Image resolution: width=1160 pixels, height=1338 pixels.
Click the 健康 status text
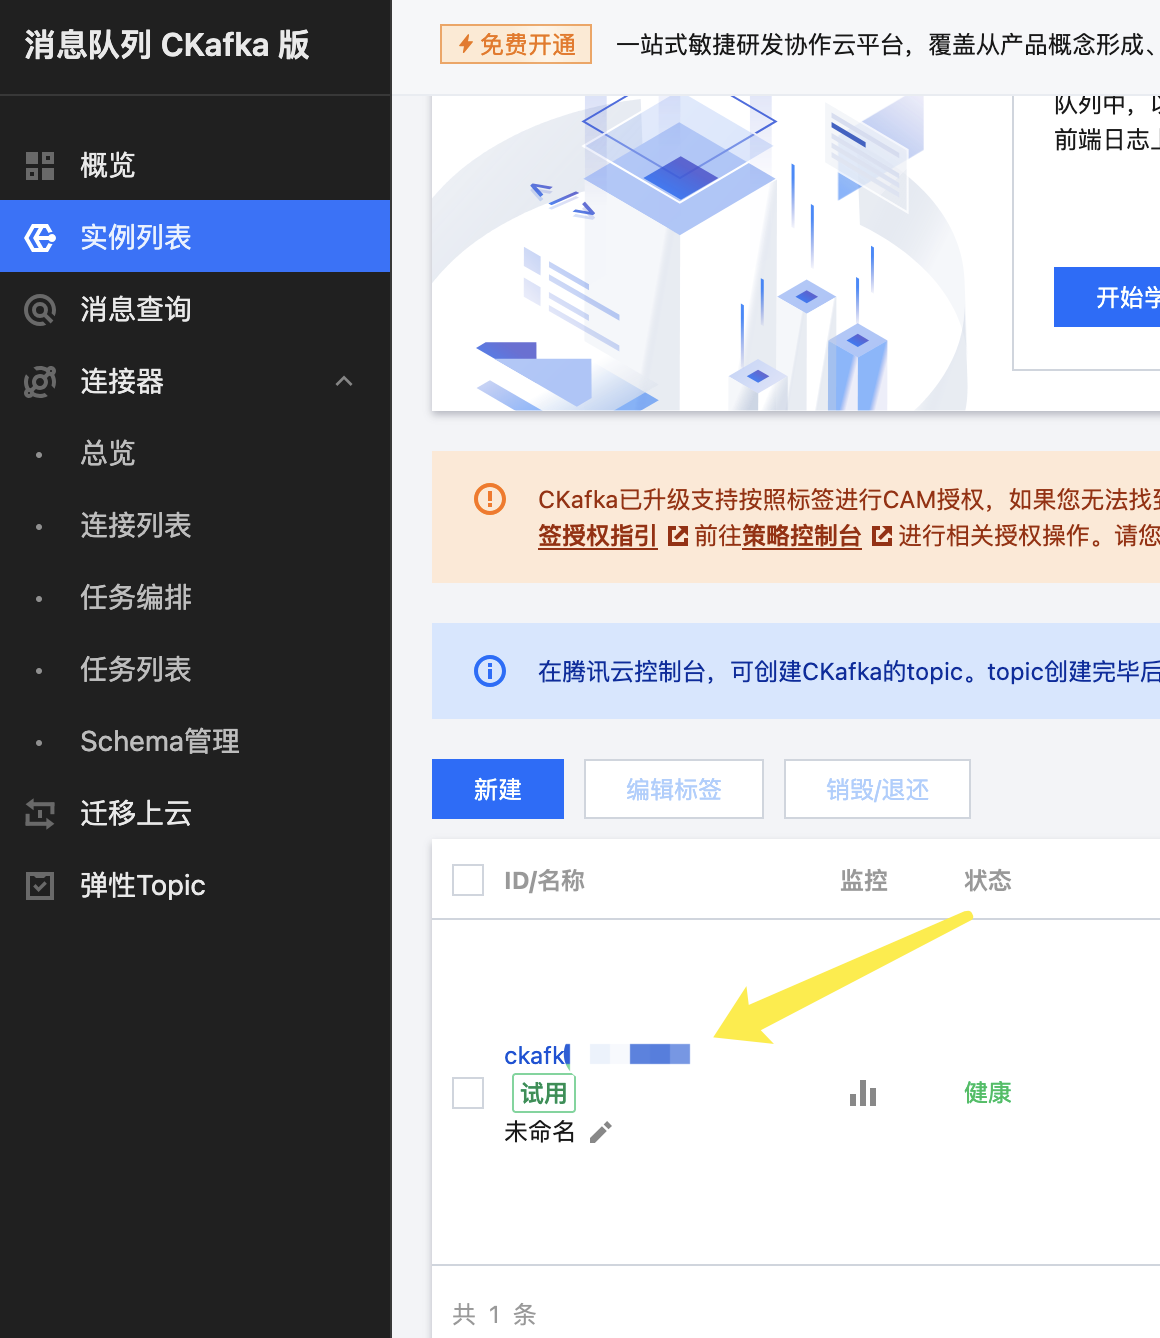tap(988, 1093)
